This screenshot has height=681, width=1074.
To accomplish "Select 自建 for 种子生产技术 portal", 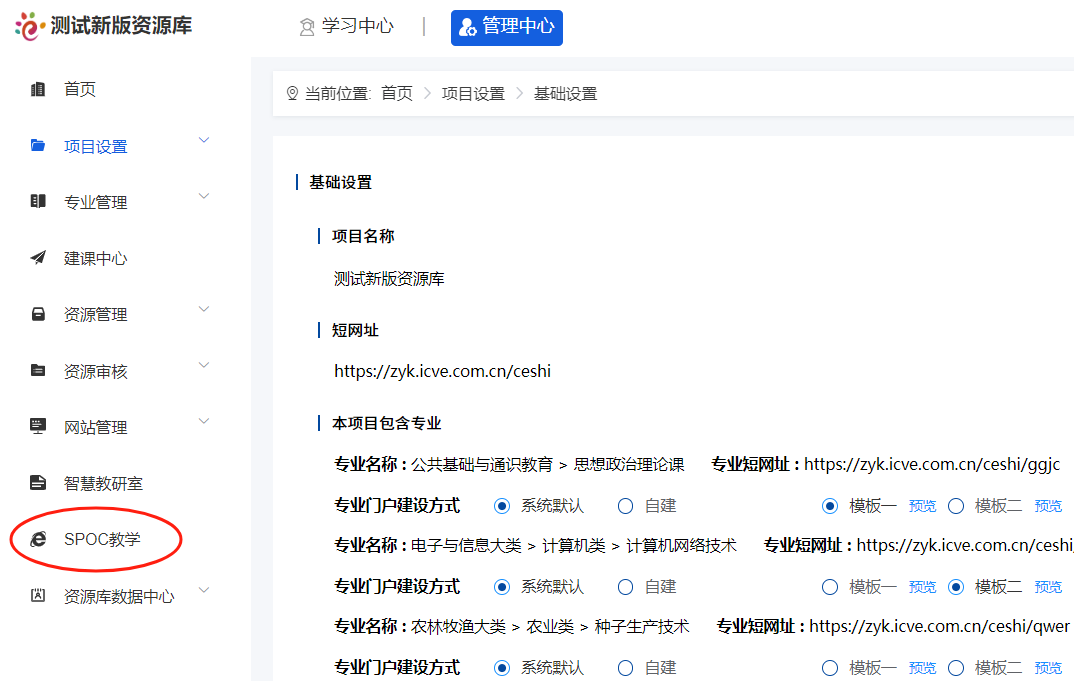I will [625, 668].
